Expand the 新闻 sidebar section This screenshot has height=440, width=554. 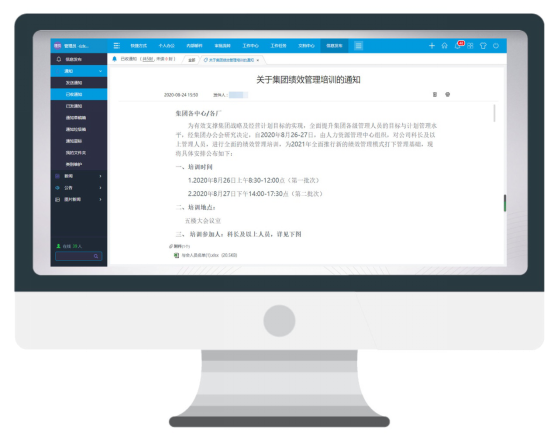click(x=79, y=176)
